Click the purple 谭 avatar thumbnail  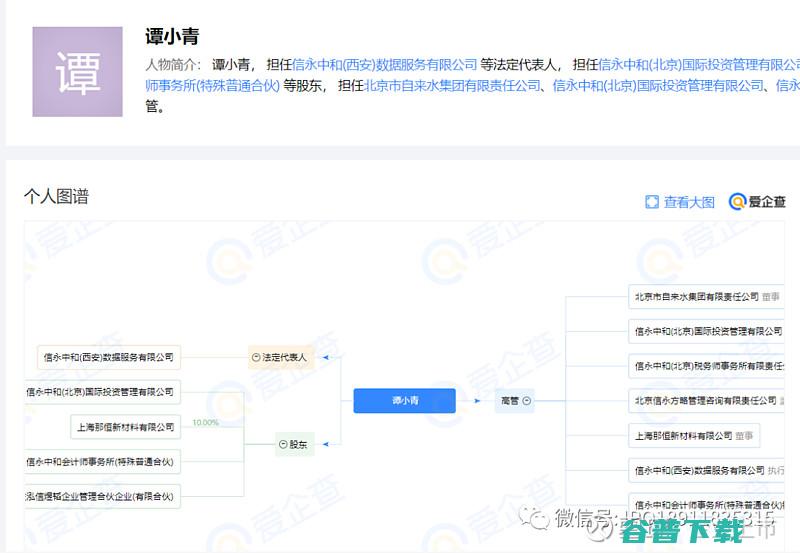(78, 72)
